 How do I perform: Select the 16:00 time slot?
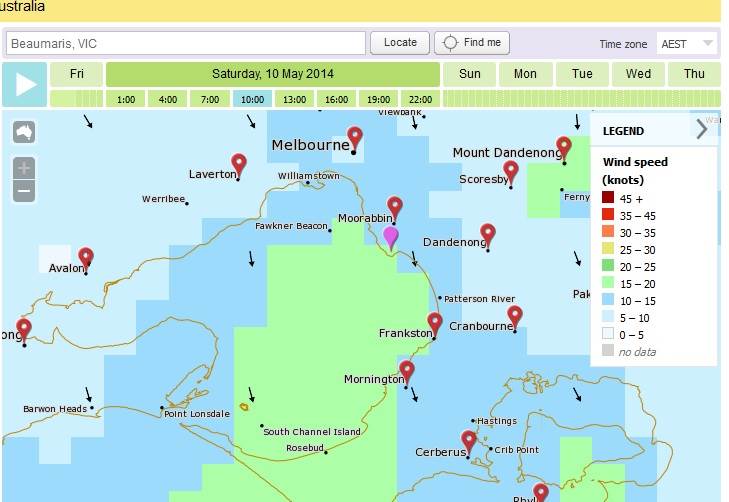(x=336, y=99)
